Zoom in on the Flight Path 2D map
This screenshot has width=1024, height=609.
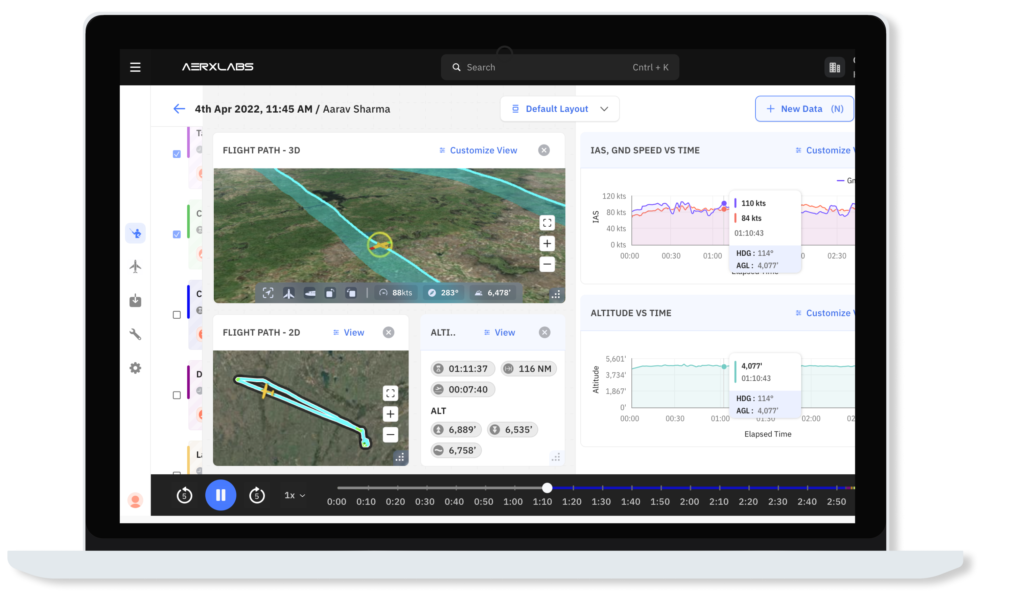tap(390, 414)
